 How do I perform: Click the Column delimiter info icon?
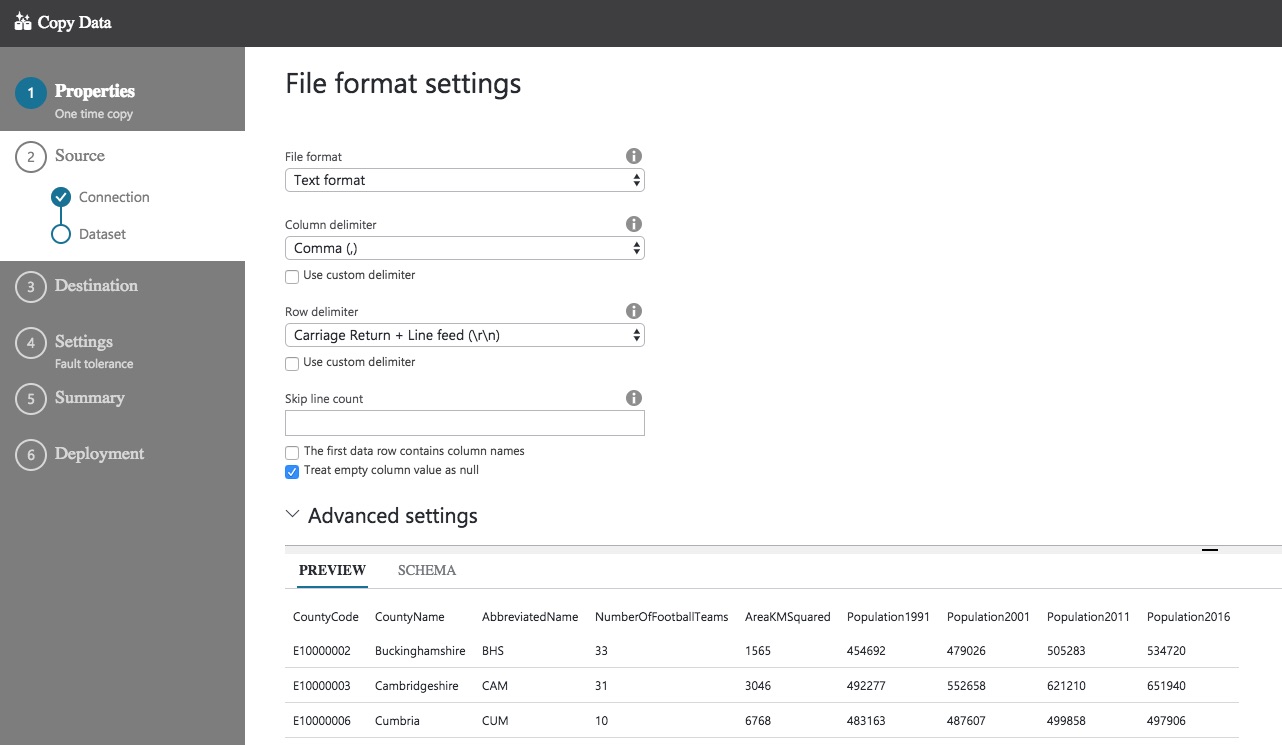coord(633,224)
